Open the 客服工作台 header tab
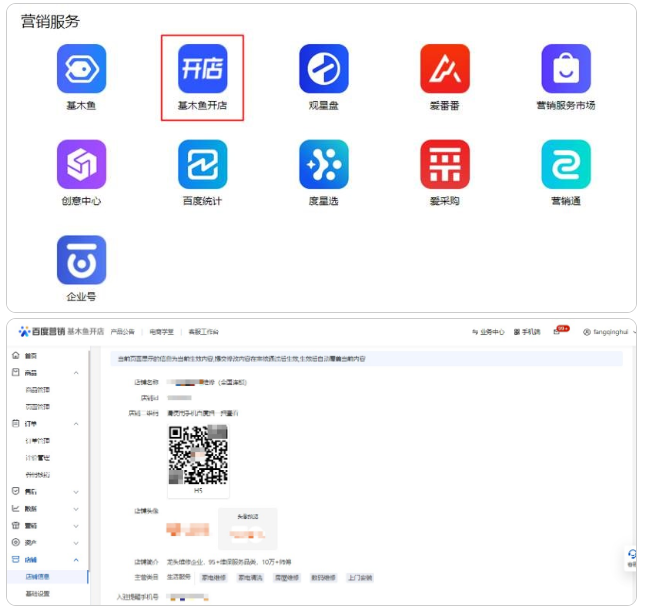 (204, 332)
